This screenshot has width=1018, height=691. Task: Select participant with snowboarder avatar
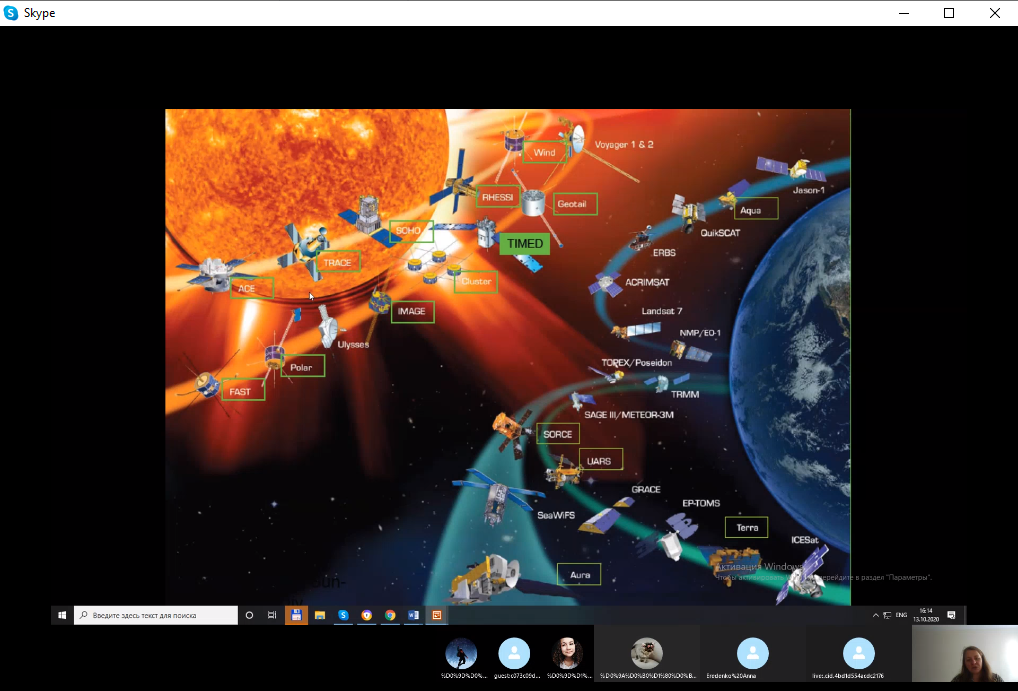click(x=461, y=653)
